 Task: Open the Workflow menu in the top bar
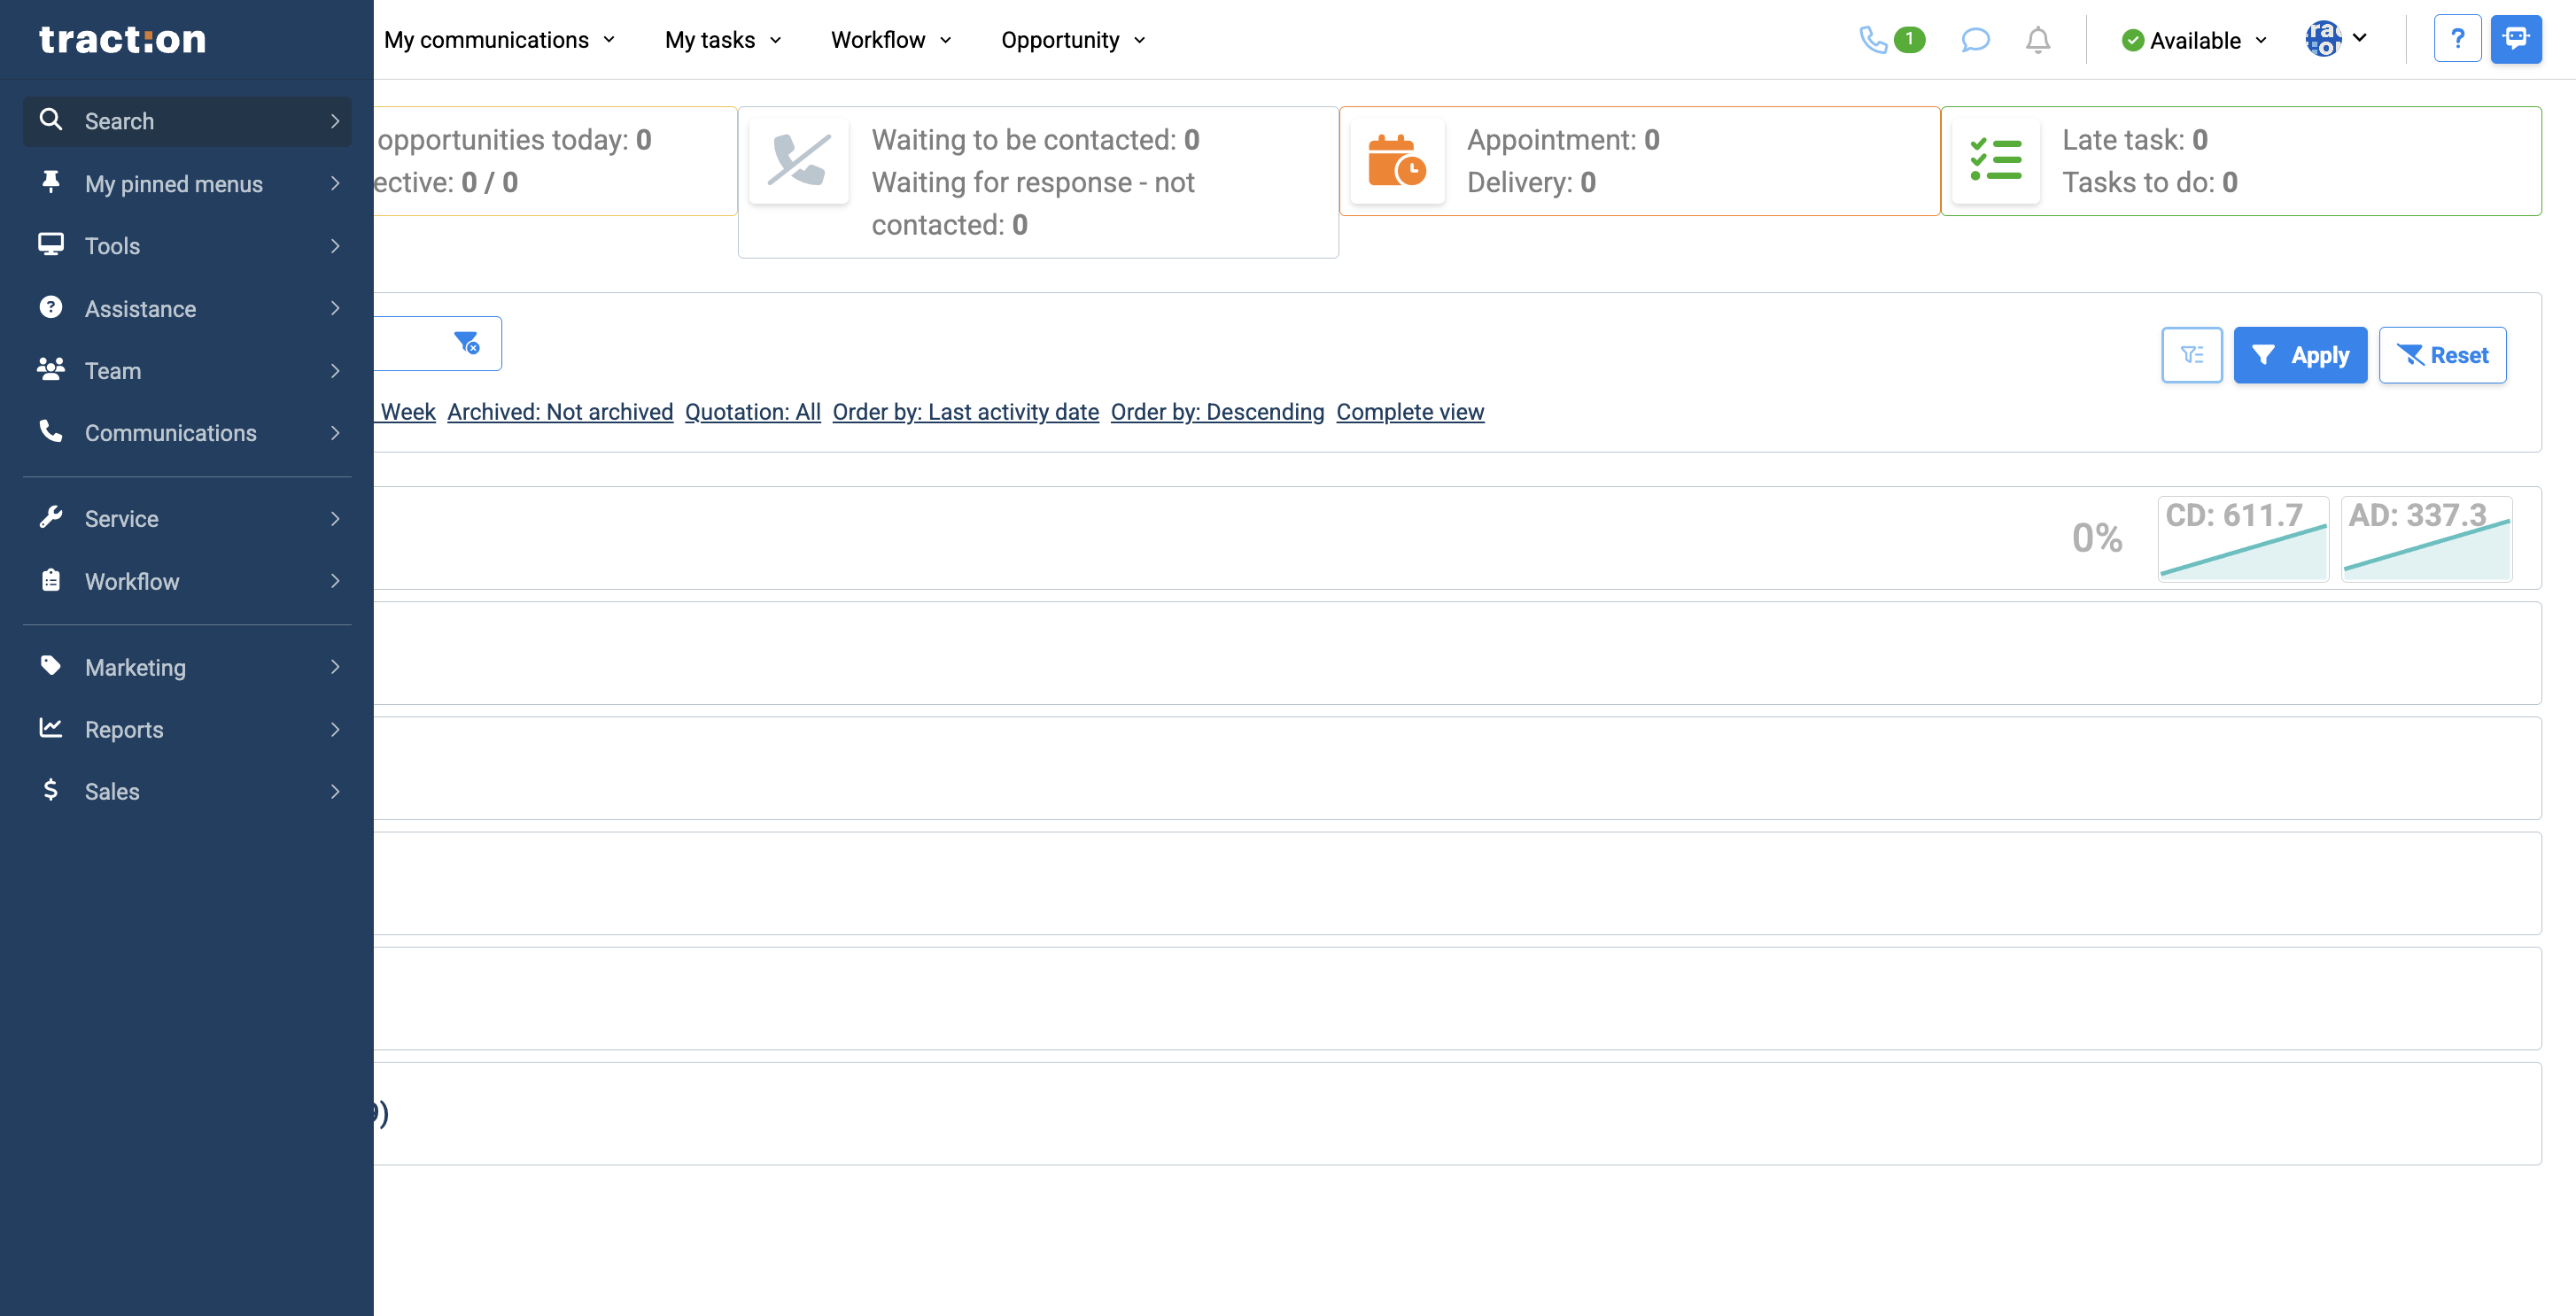[x=878, y=40]
